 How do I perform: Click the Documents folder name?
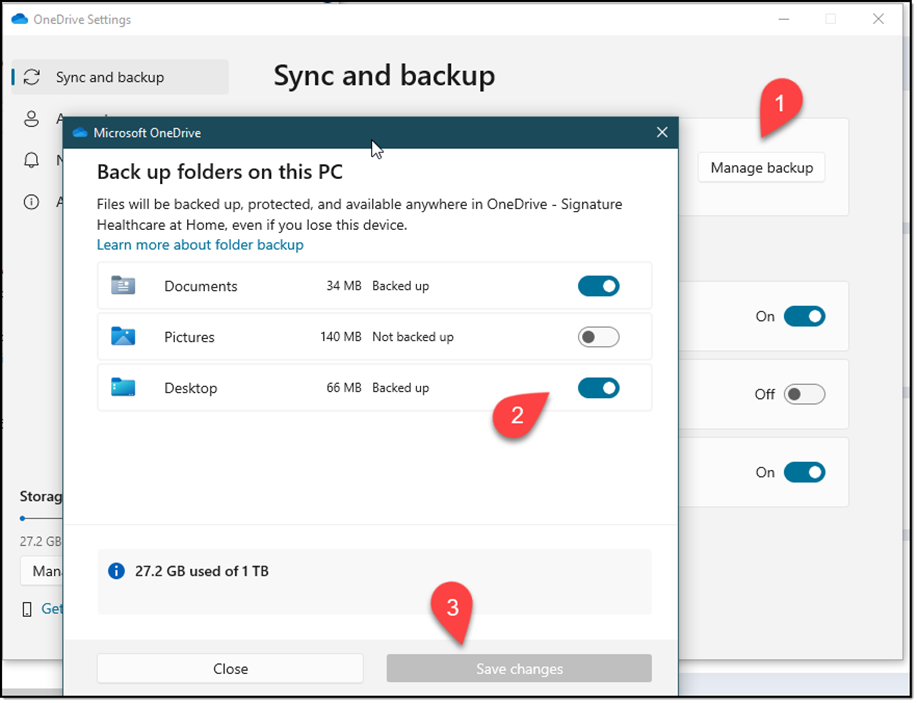[x=201, y=287]
